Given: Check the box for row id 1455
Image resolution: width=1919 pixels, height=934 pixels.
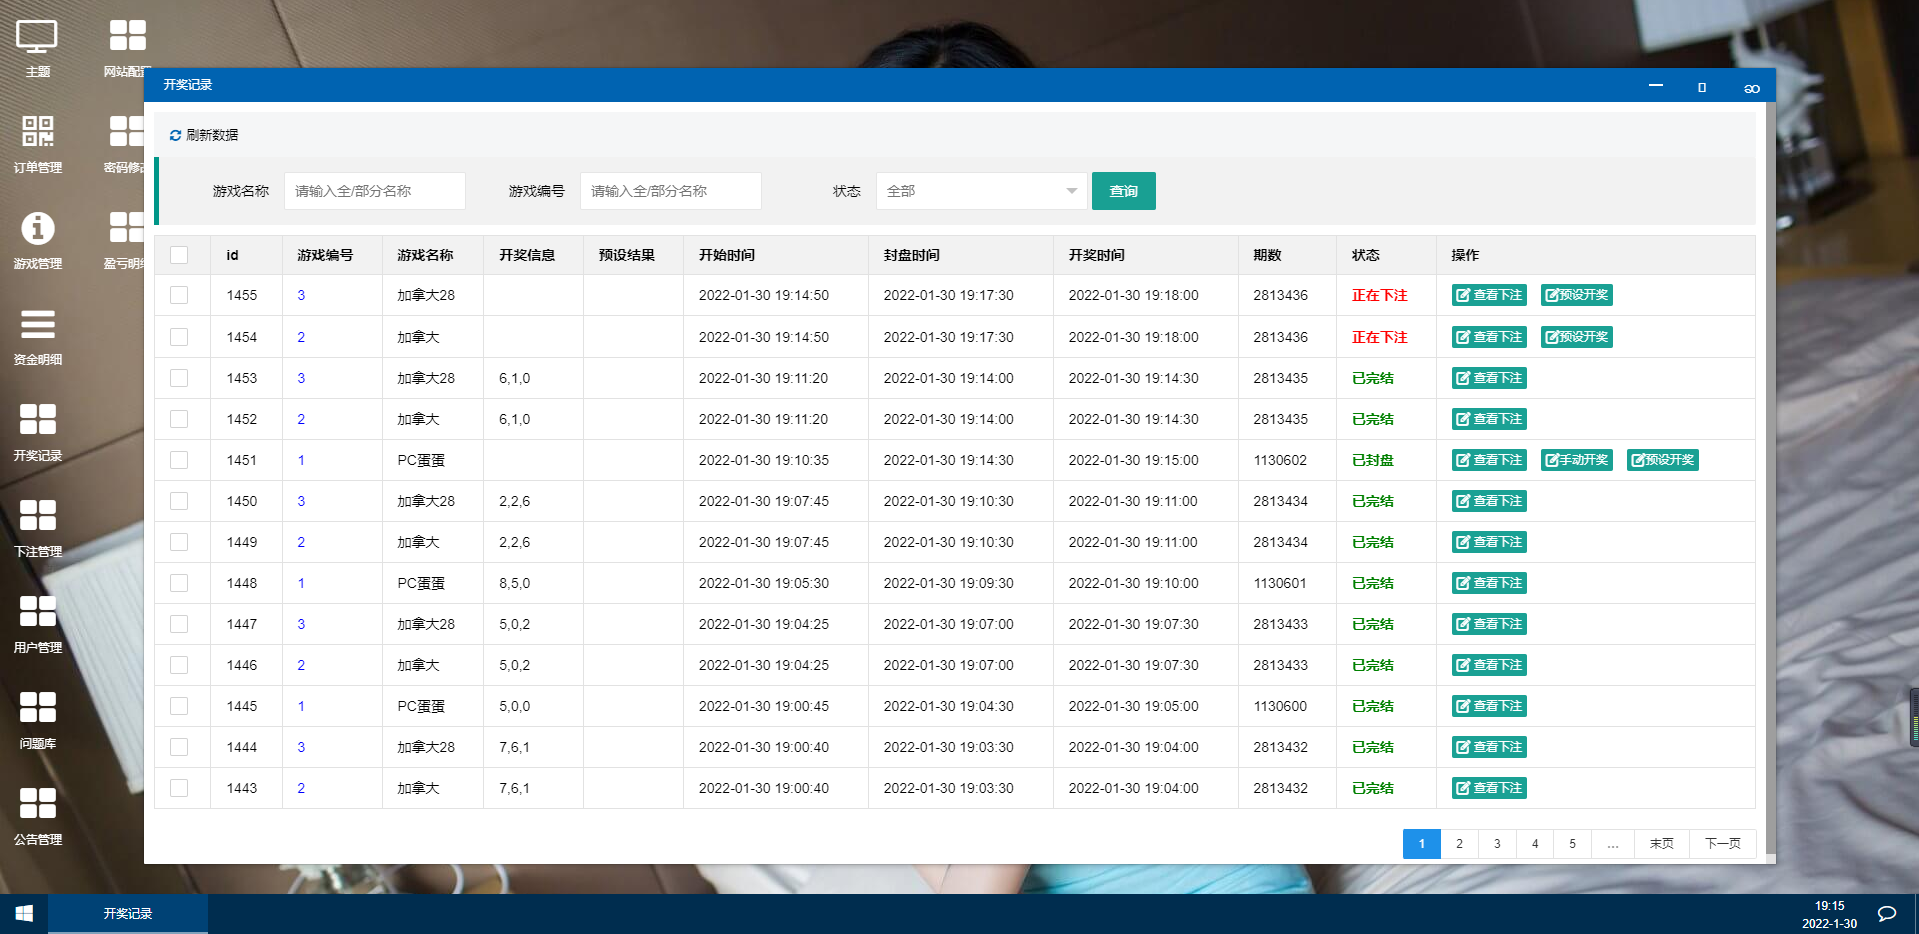Looking at the screenshot, I should coord(179,295).
